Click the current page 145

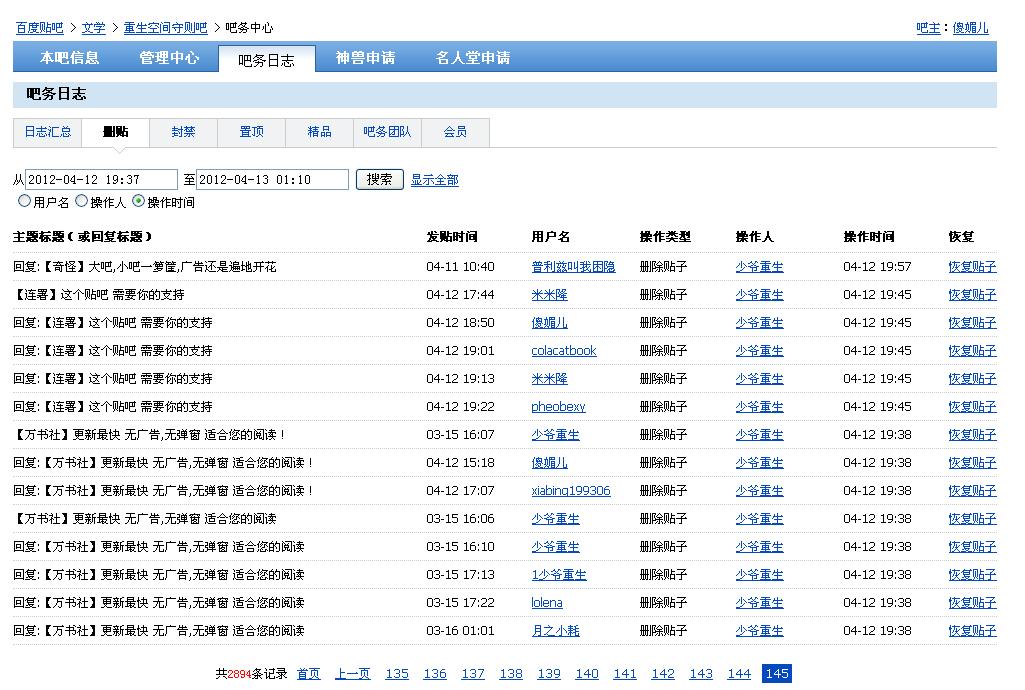point(777,674)
